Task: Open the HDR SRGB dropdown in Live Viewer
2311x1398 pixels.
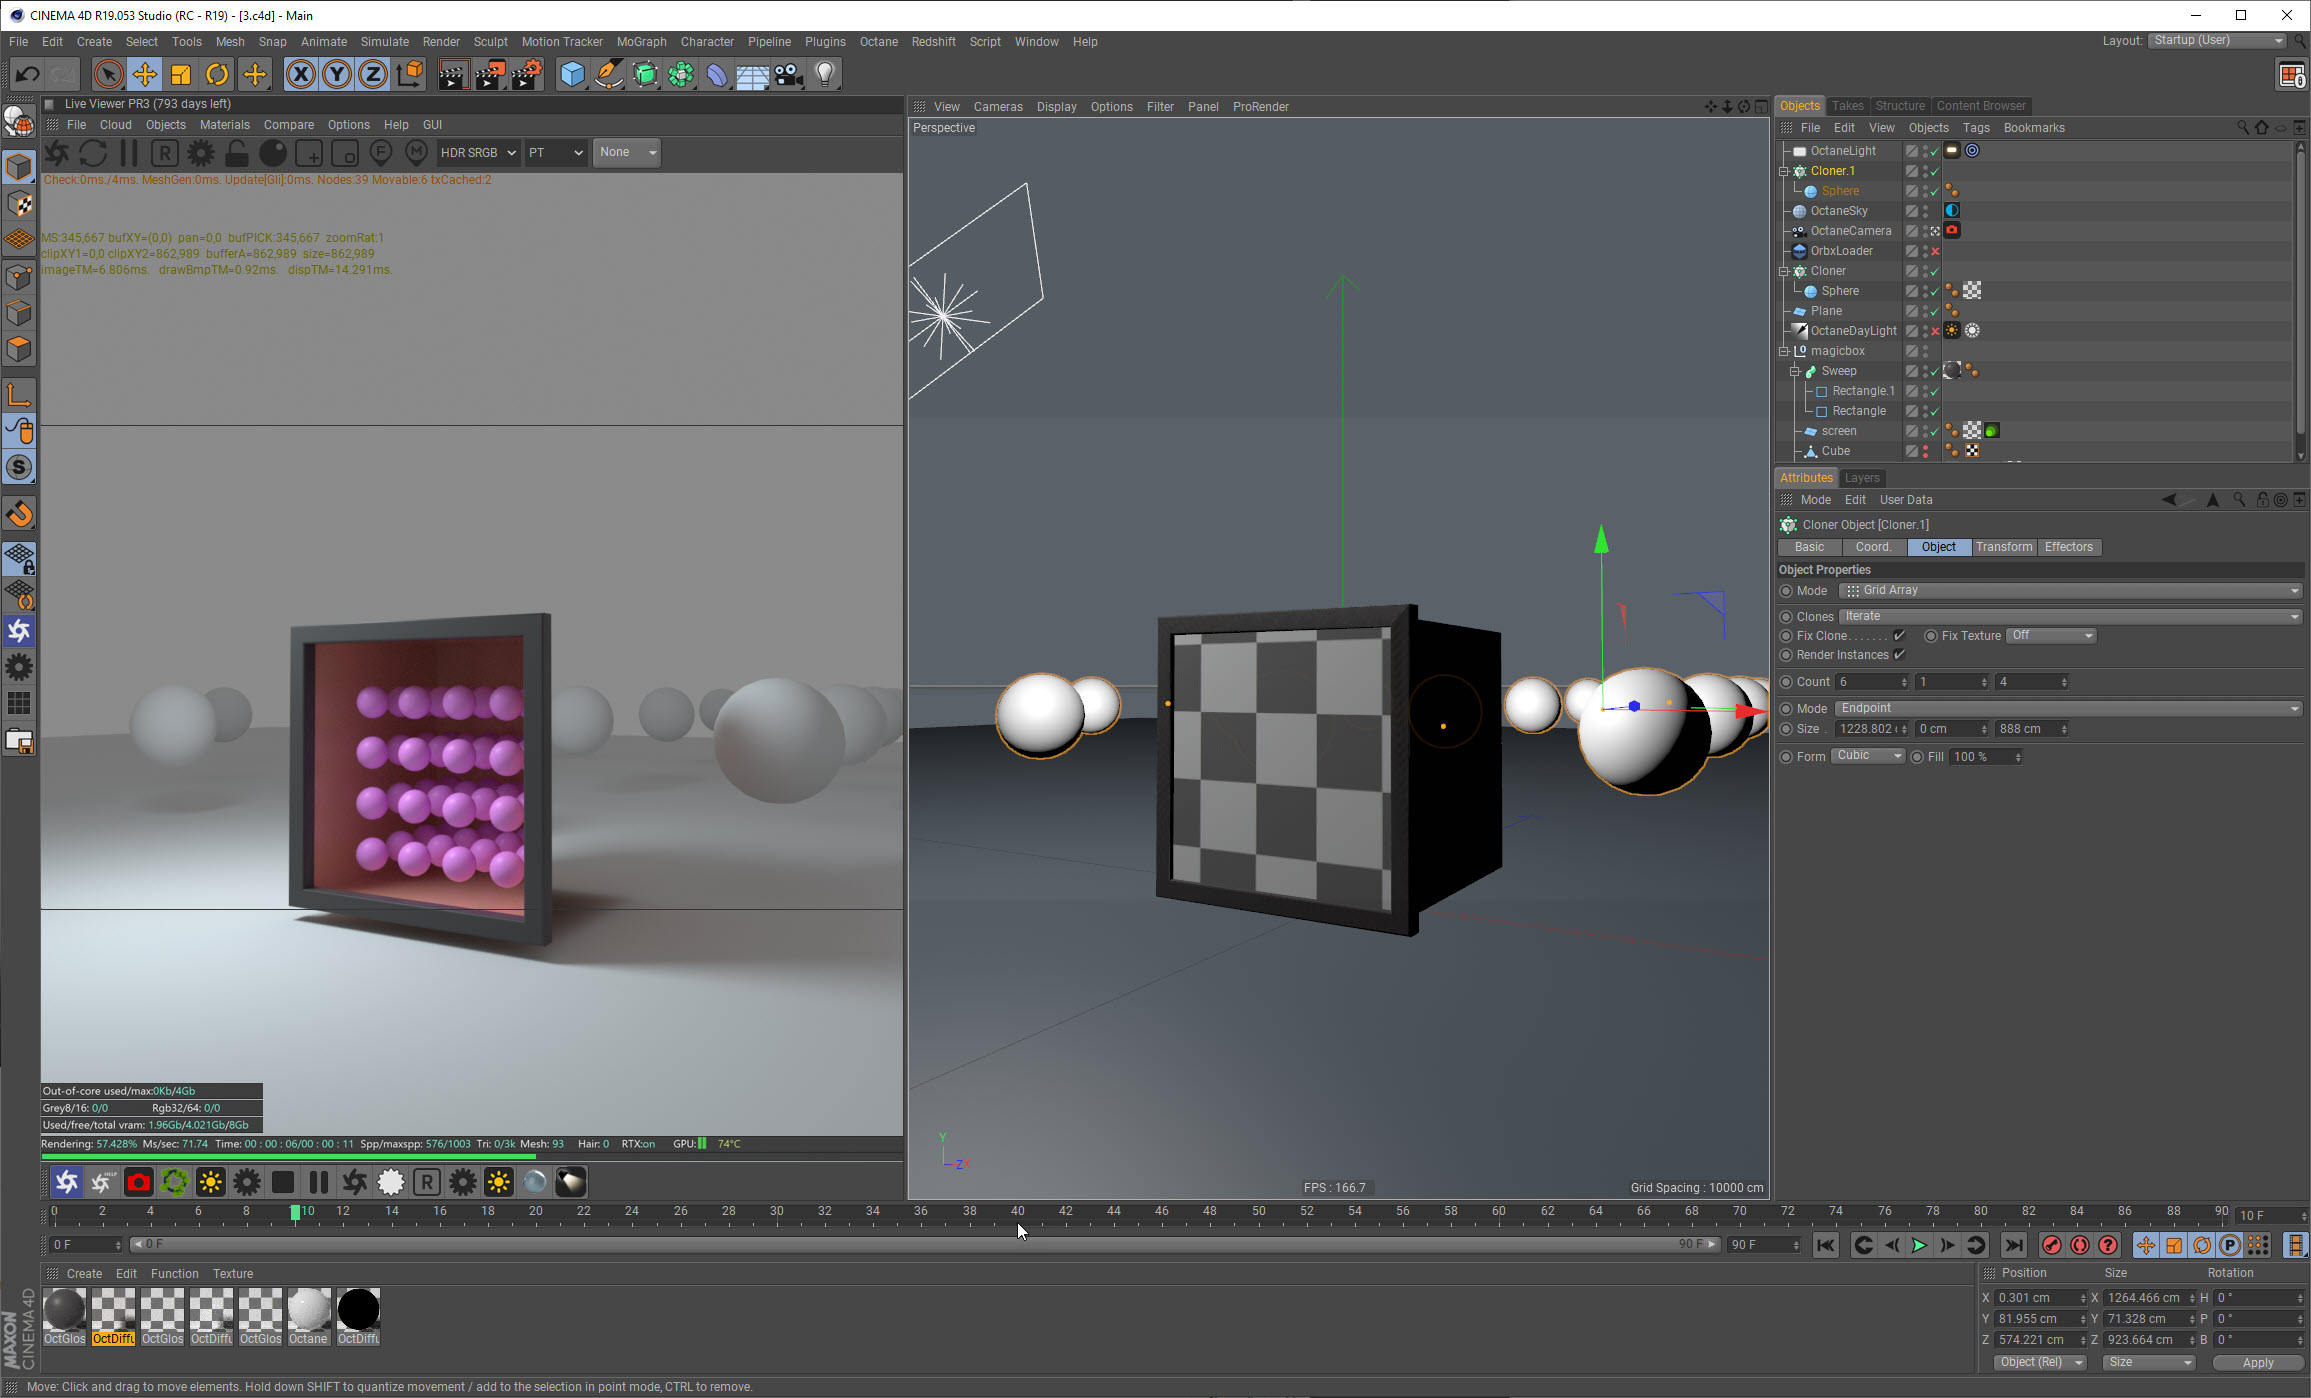Action: point(478,153)
